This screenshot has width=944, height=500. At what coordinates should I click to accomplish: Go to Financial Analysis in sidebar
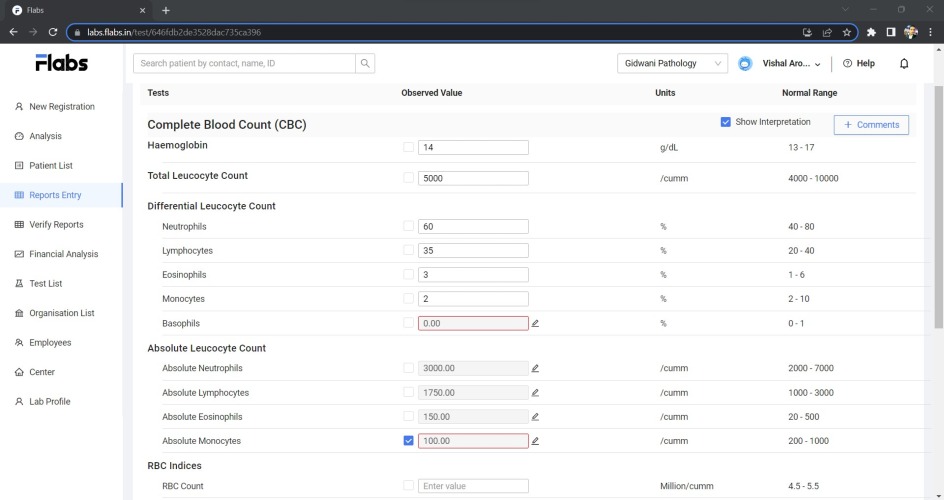click(63, 254)
